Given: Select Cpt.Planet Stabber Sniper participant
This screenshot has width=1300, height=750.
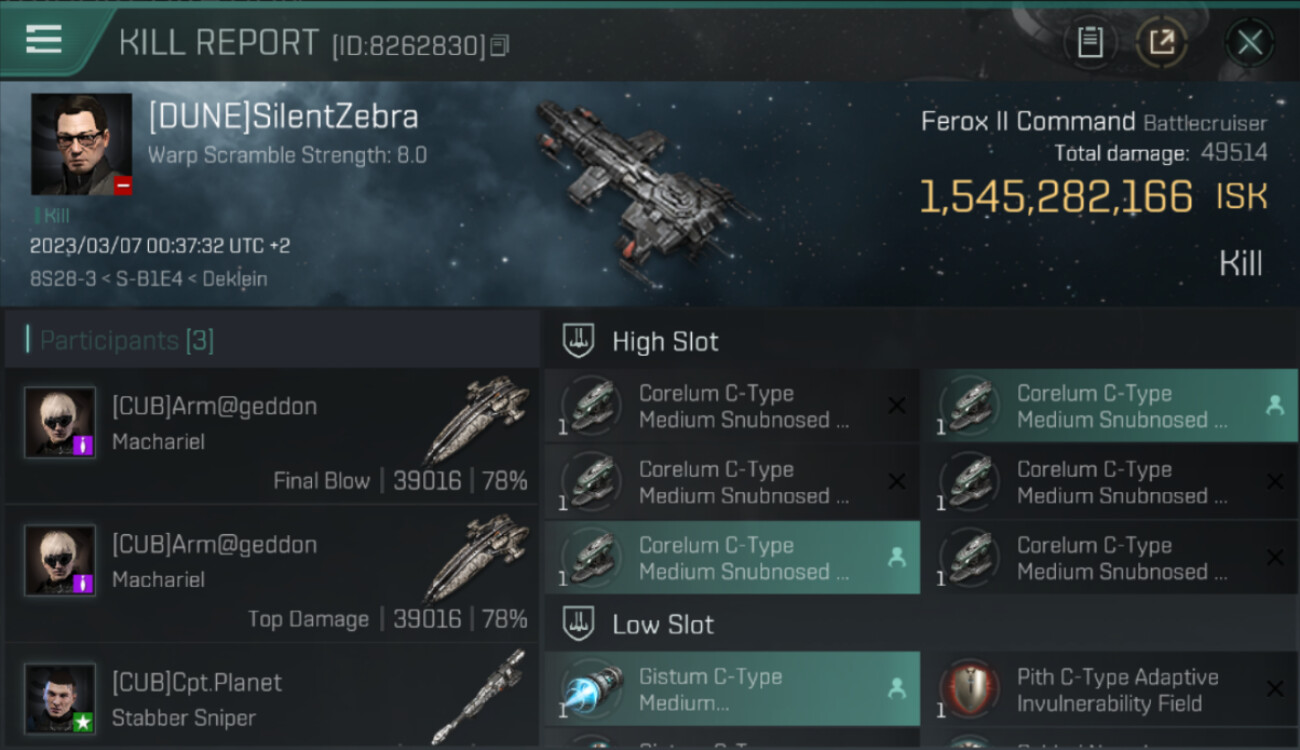Looking at the screenshot, I should (x=272, y=697).
